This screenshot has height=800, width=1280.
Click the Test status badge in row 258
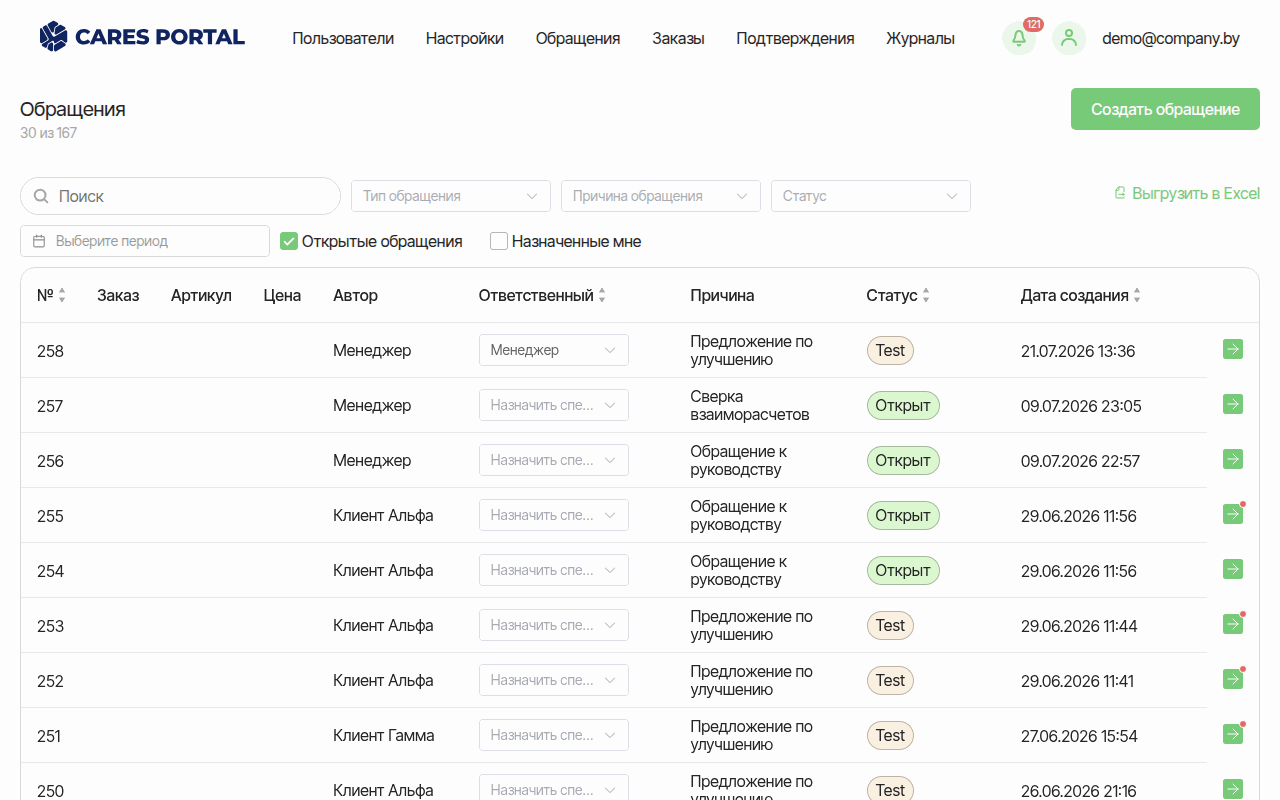[890, 350]
